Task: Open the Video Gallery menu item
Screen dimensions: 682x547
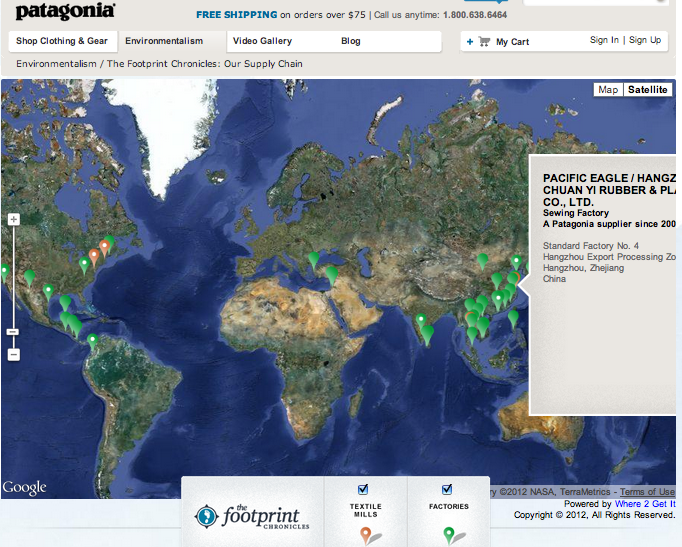Action: 262,41
